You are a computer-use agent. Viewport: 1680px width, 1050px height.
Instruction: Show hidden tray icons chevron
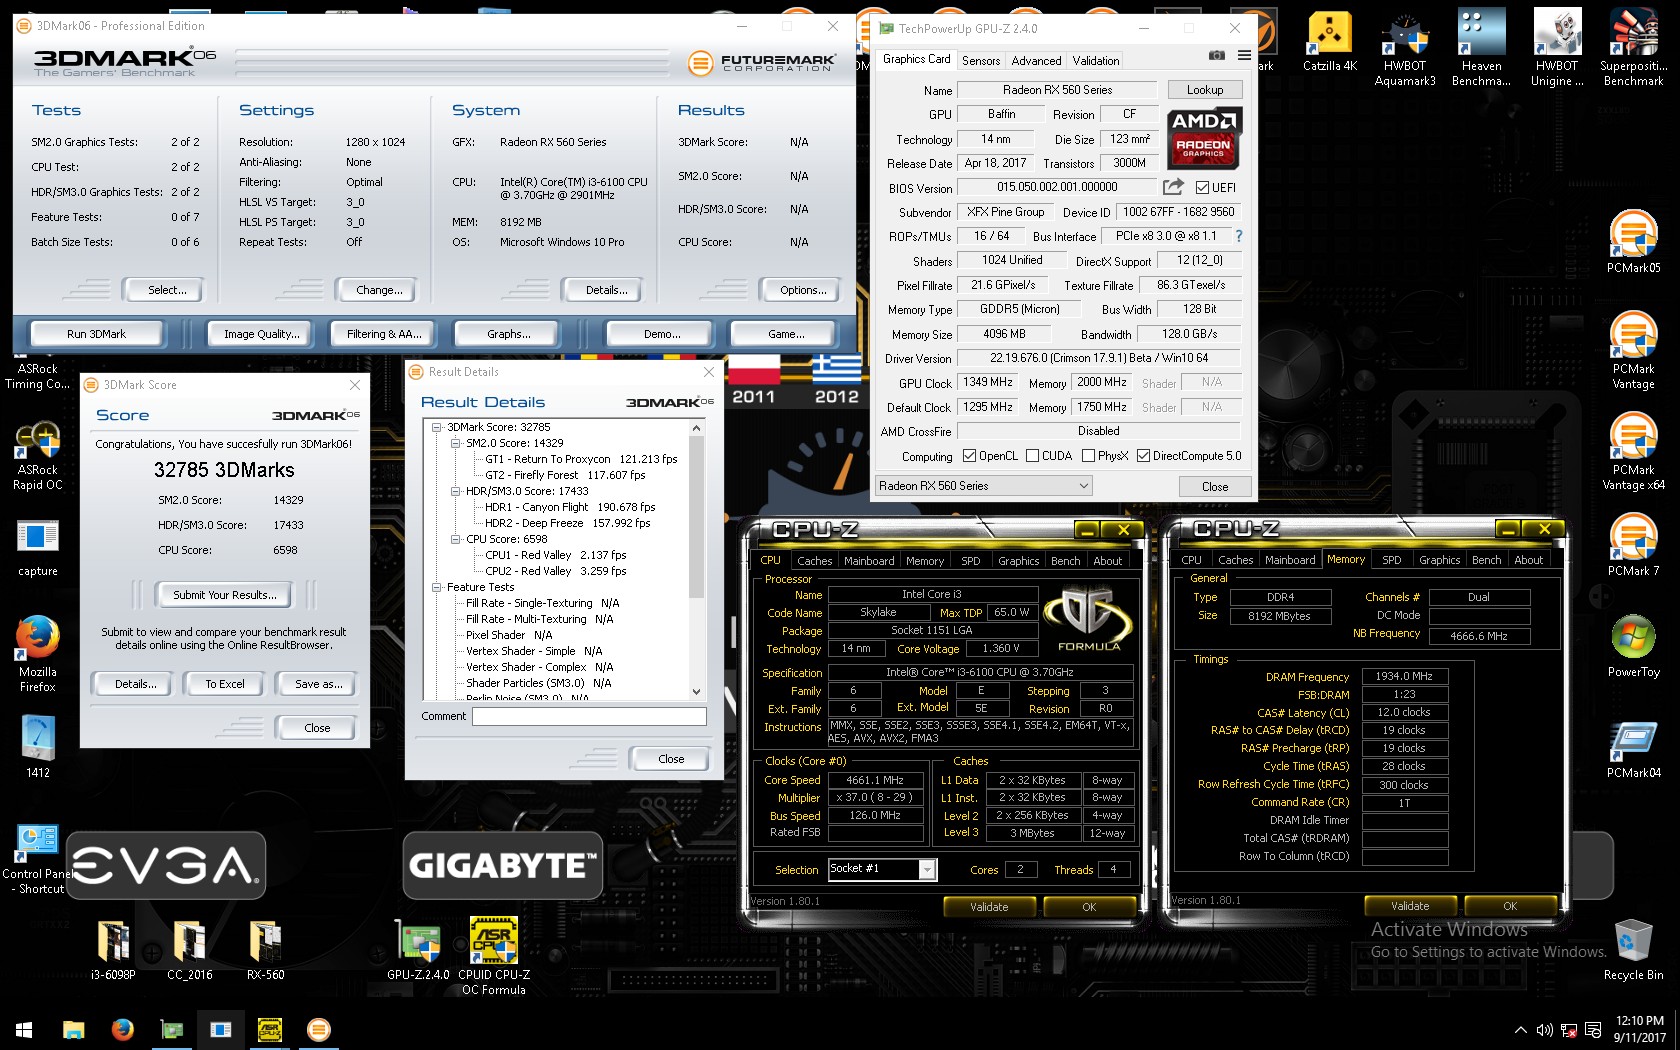point(1520,1030)
